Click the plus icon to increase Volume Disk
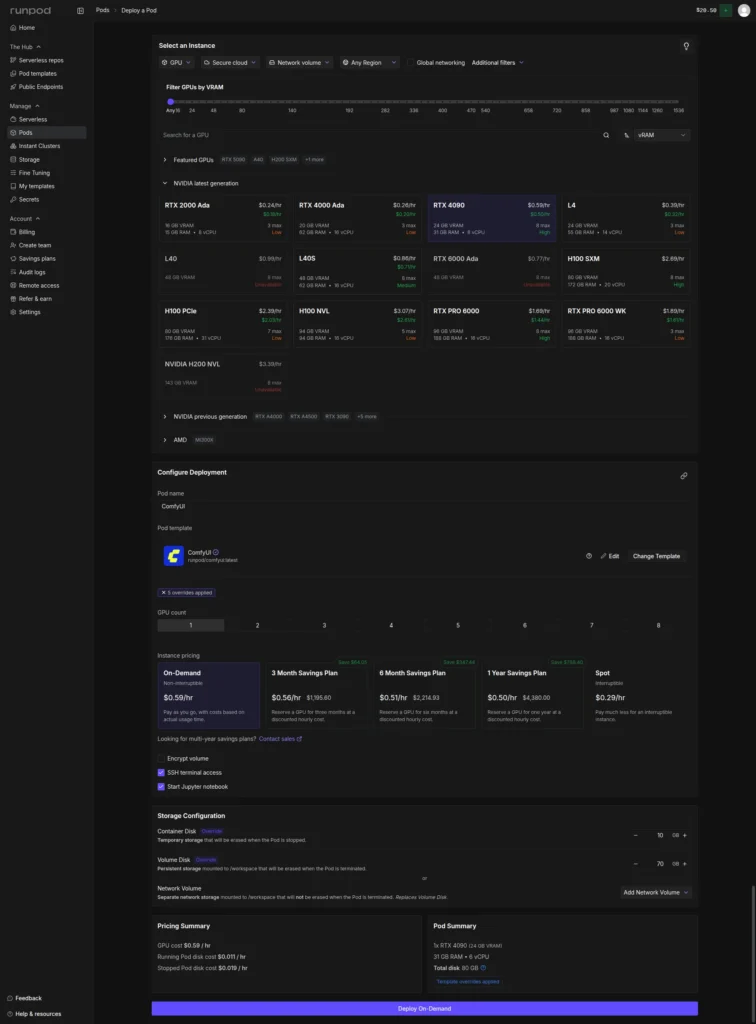 pos(685,863)
